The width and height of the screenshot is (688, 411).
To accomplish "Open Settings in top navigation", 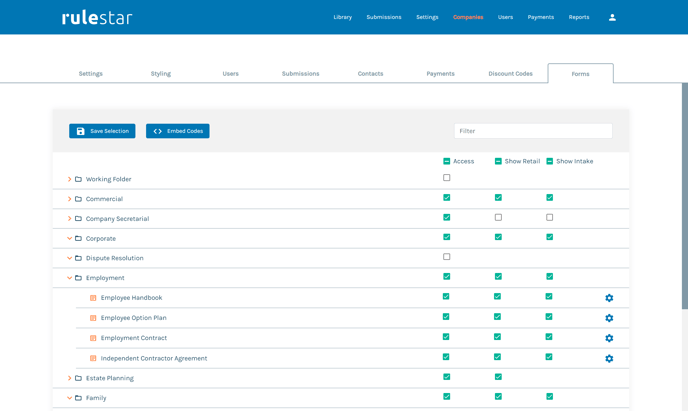I will click(427, 18).
